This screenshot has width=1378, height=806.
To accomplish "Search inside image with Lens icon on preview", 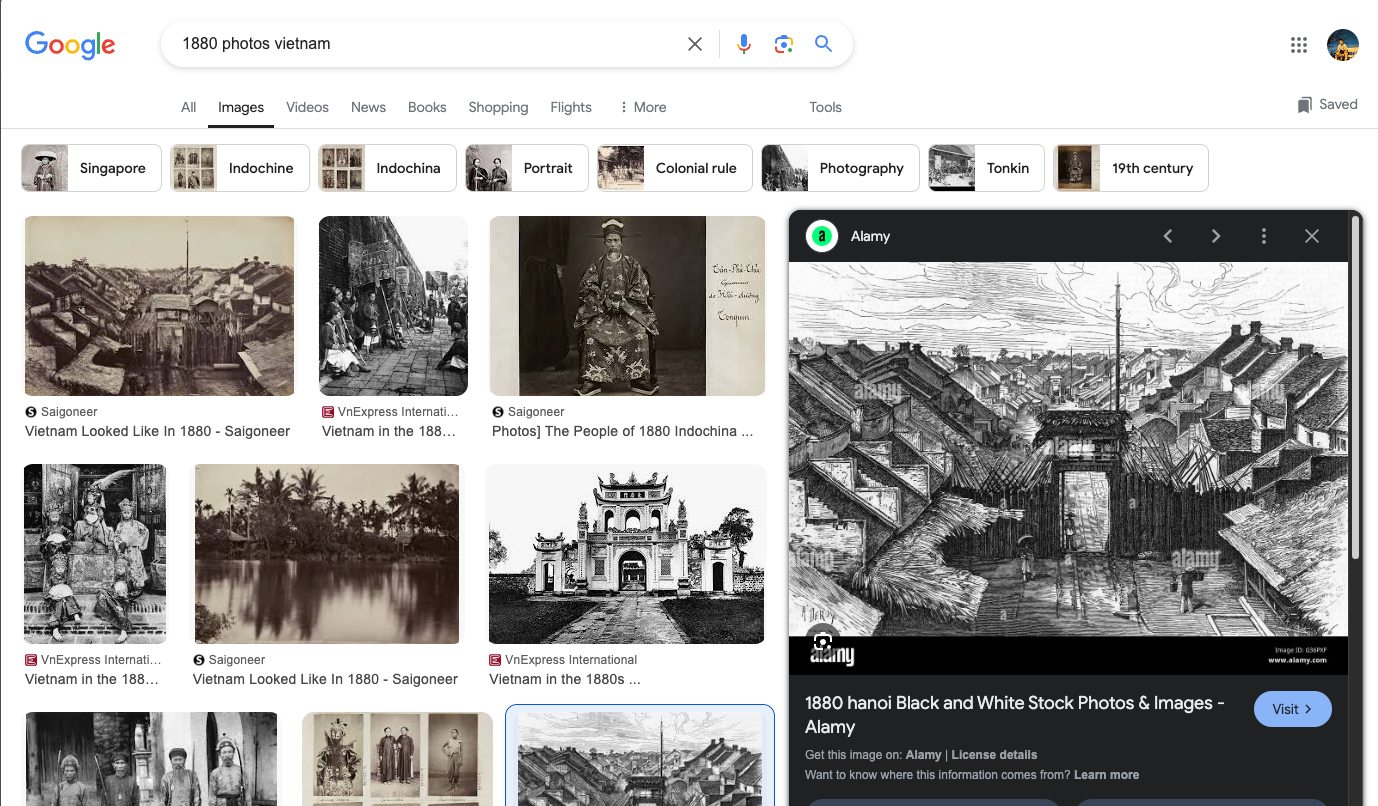I will [x=822, y=640].
